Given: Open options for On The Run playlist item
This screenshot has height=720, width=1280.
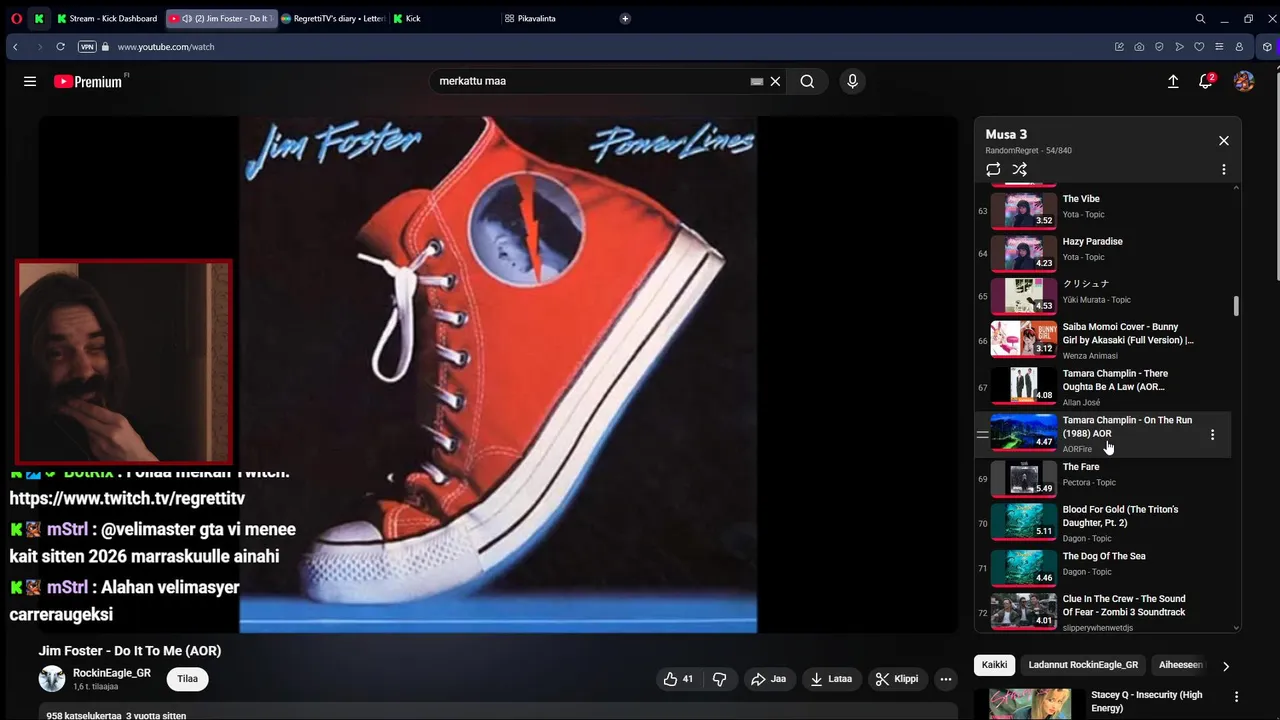Looking at the screenshot, I should point(1212,435).
